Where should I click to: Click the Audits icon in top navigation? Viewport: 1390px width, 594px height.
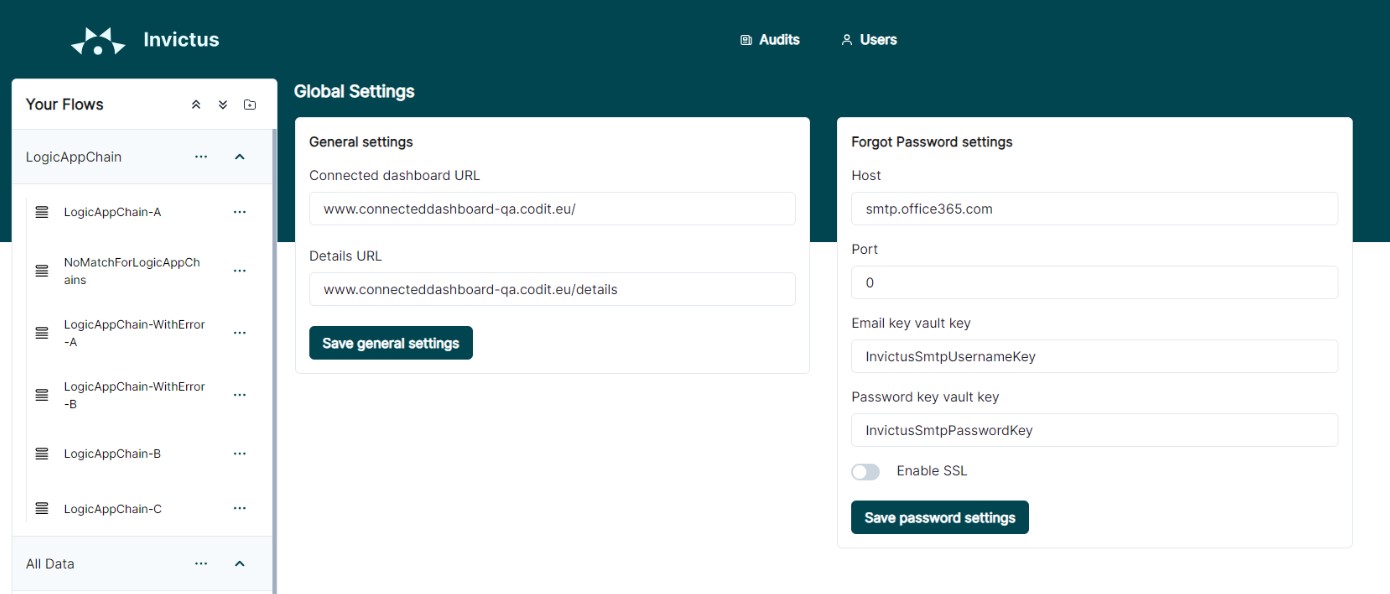(x=744, y=40)
